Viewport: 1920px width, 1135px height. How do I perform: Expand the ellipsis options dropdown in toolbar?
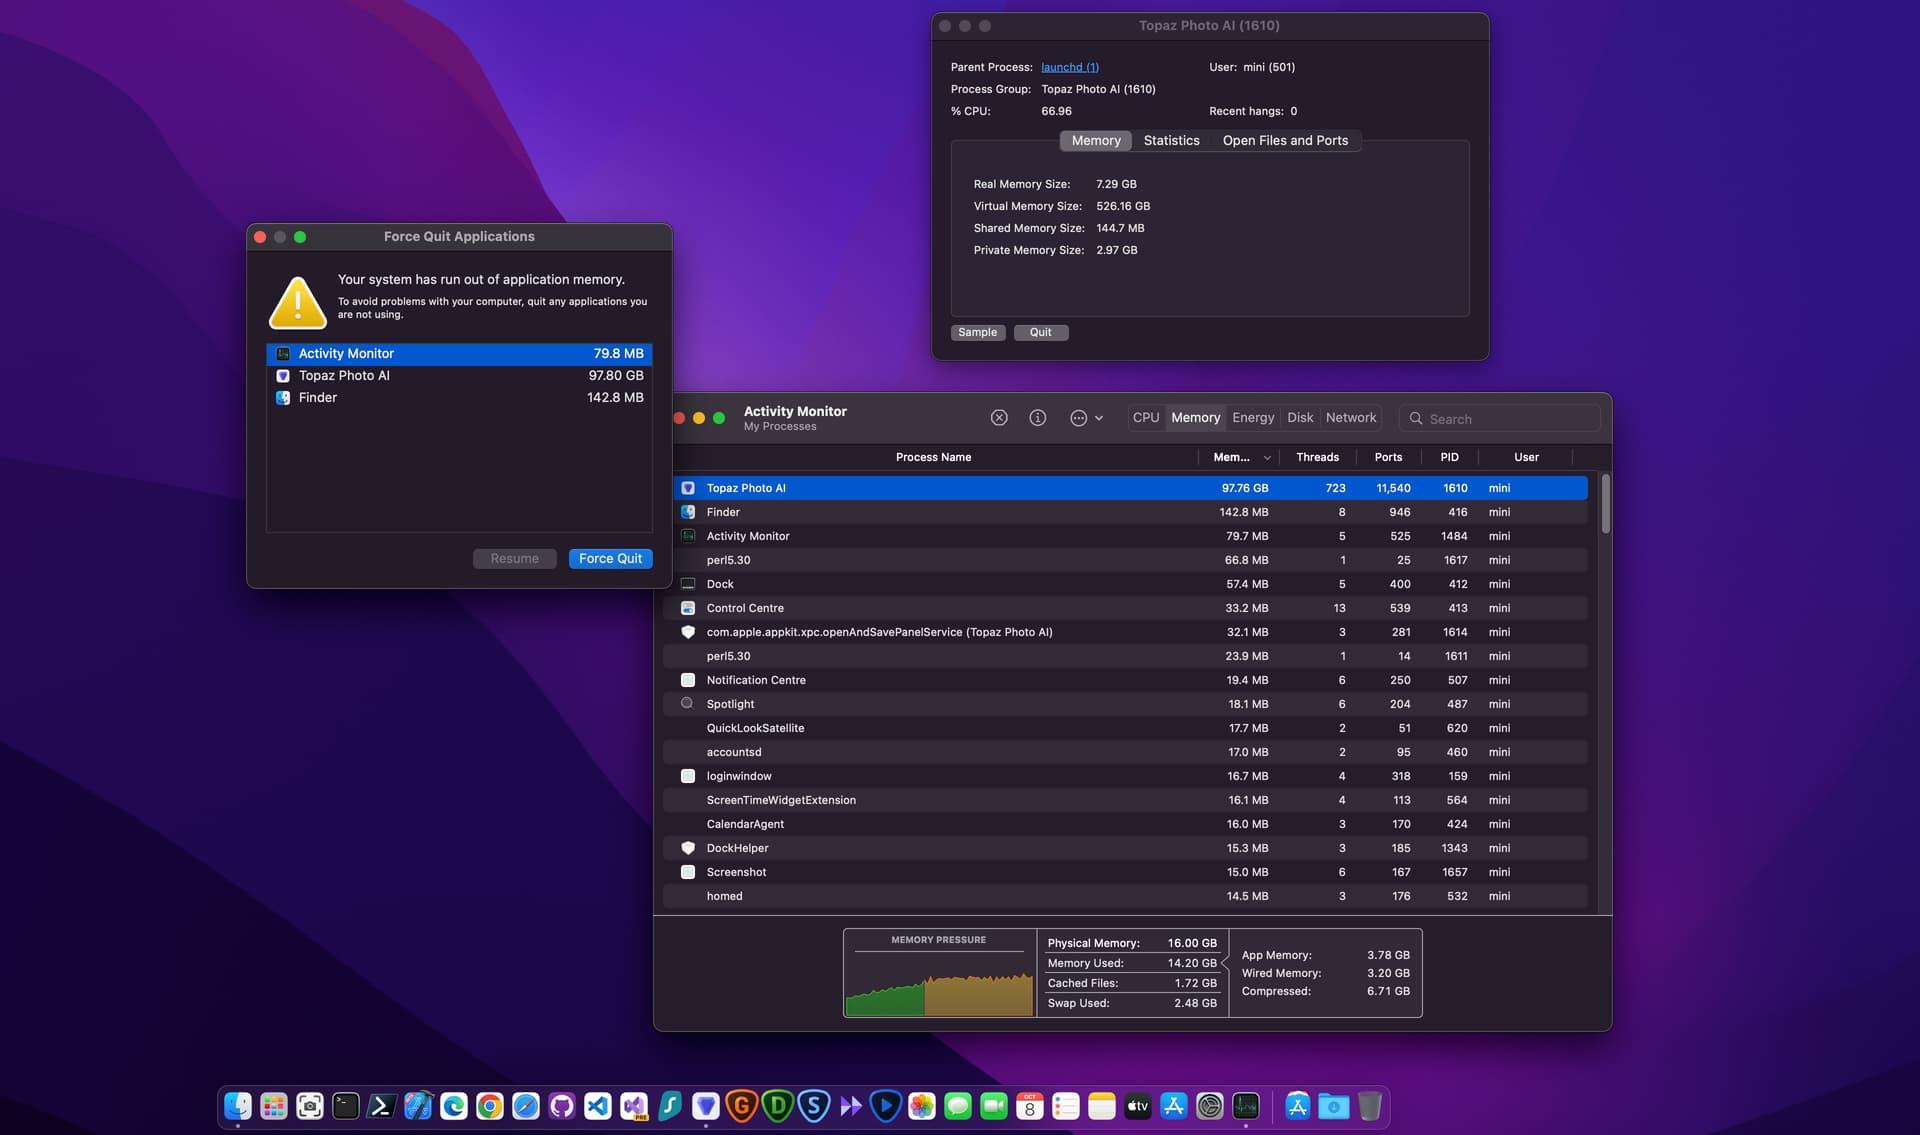(x=1086, y=418)
